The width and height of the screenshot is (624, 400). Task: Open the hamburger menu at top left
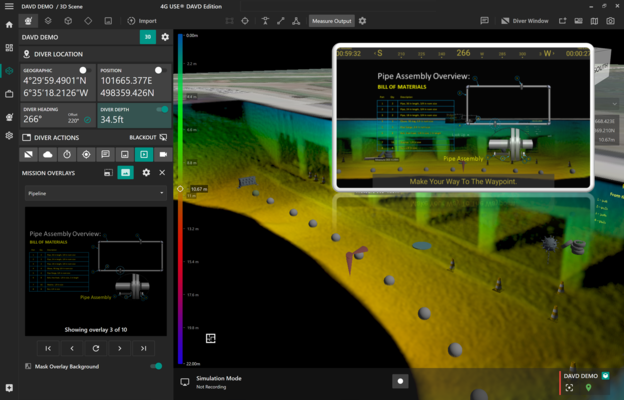pos(9,7)
